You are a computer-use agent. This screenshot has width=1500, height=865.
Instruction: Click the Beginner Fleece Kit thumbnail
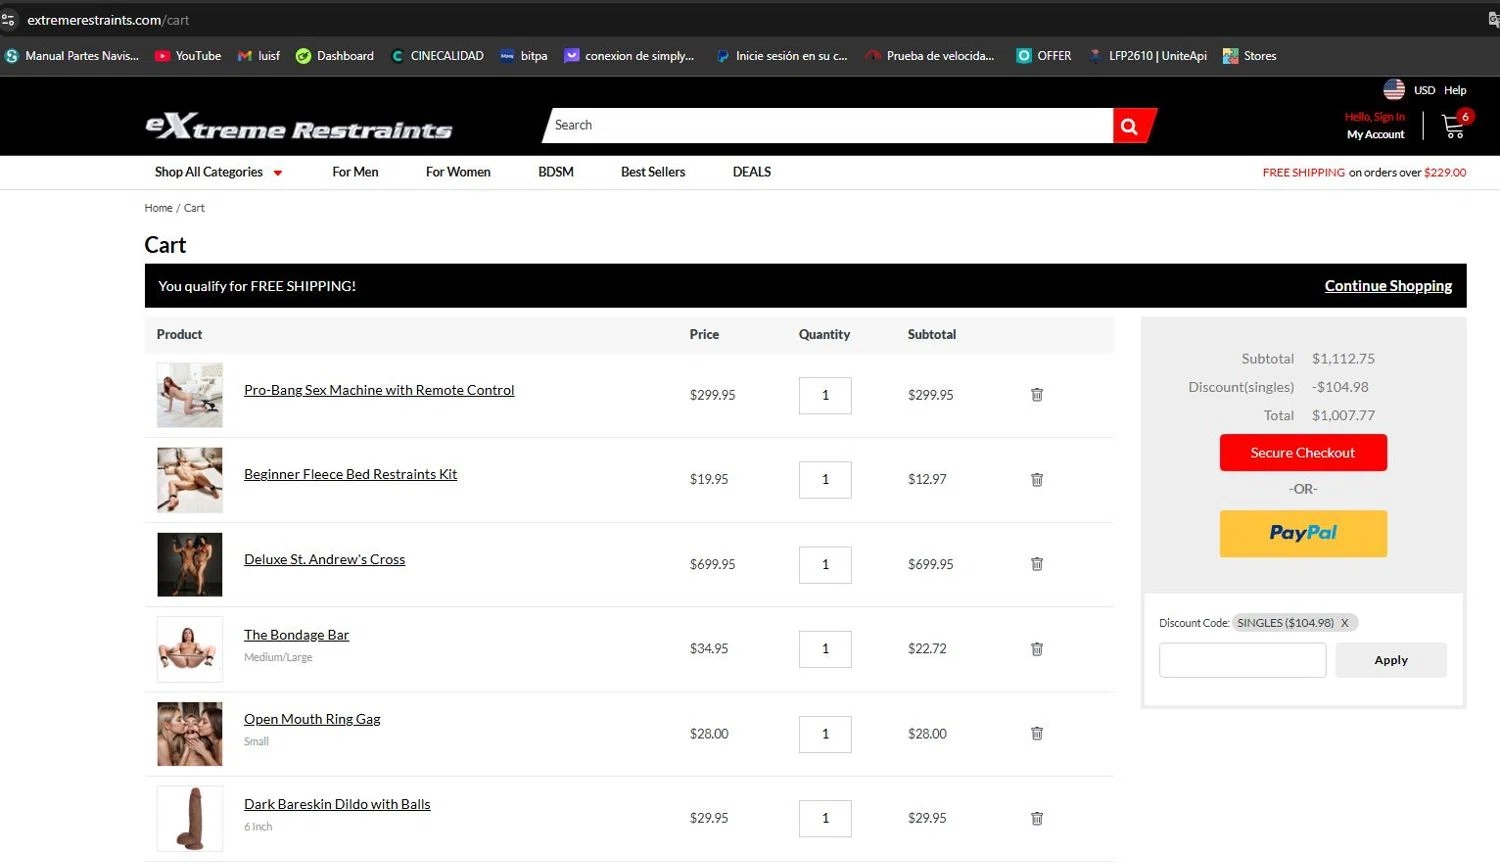190,480
